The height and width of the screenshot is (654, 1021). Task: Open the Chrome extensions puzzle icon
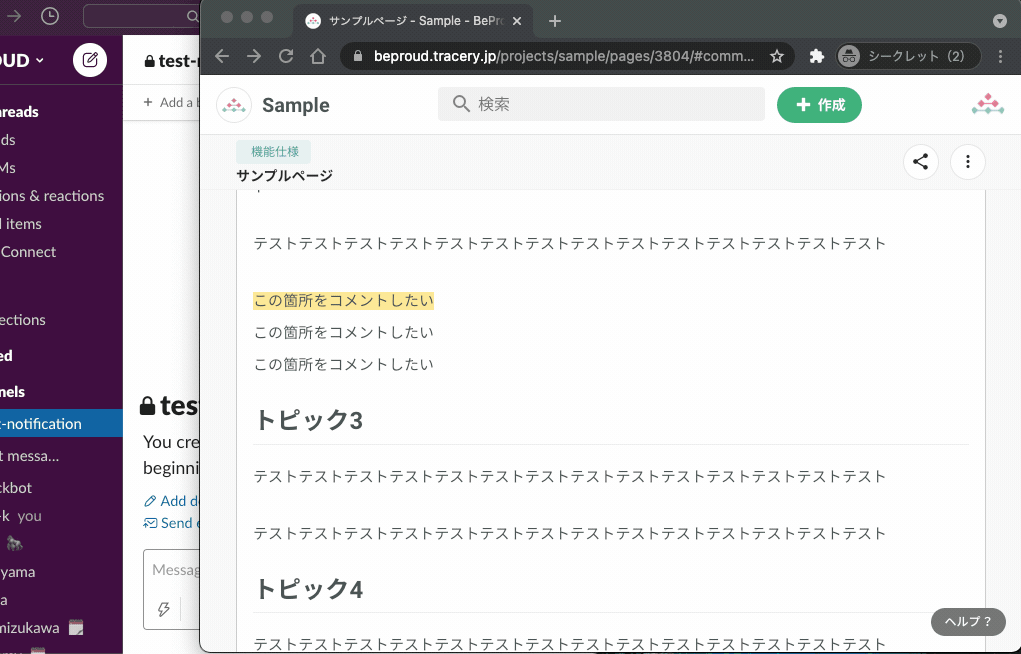click(816, 56)
